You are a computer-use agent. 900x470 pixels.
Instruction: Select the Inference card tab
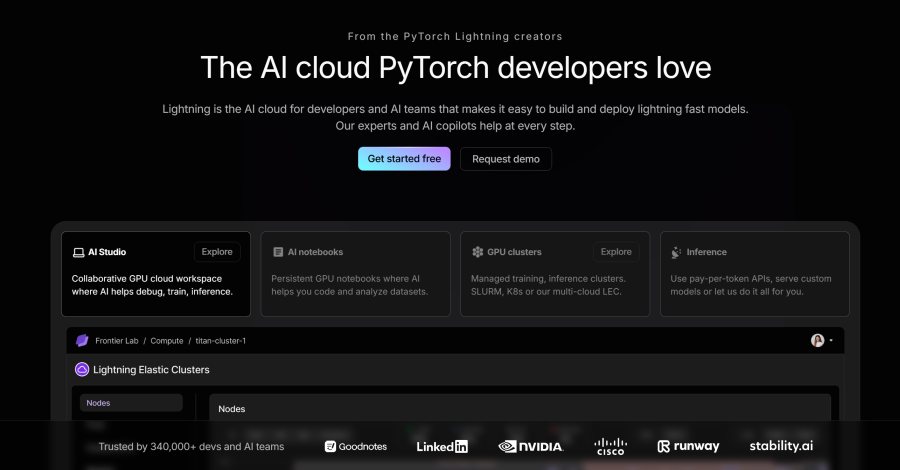pyautogui.click(x=755, y=274)
